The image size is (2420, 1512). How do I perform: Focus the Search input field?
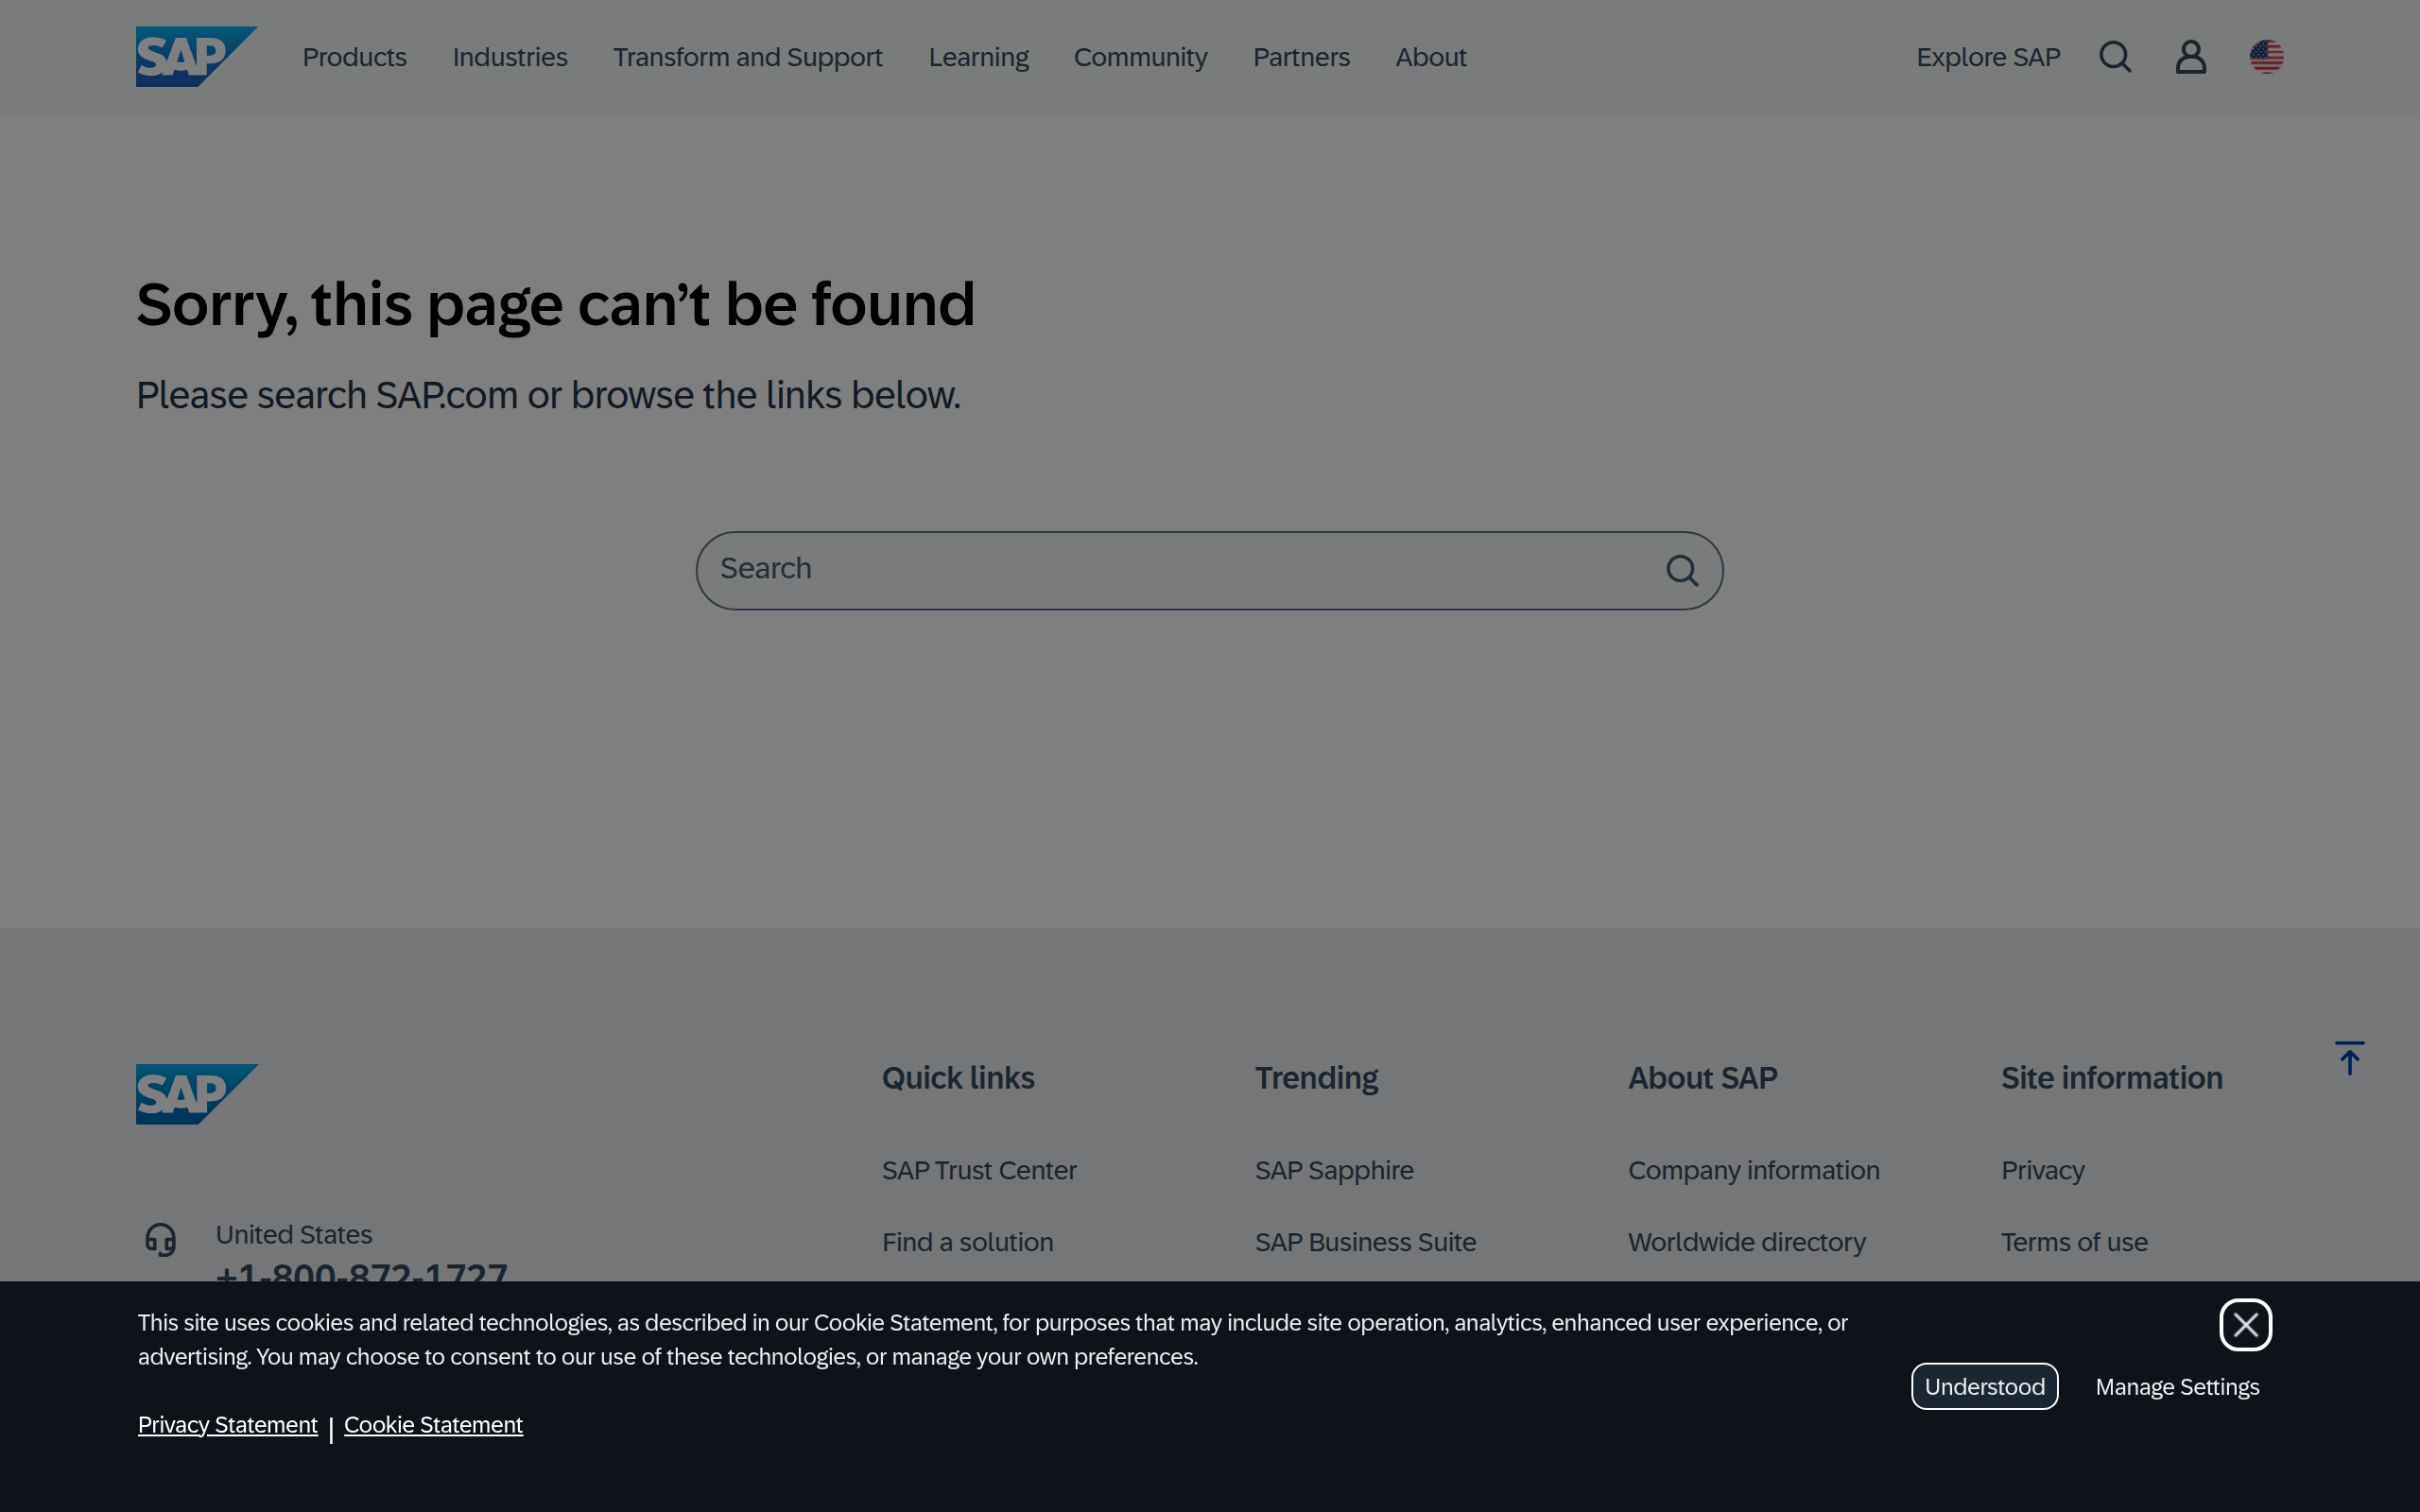tap(1180, 570)
